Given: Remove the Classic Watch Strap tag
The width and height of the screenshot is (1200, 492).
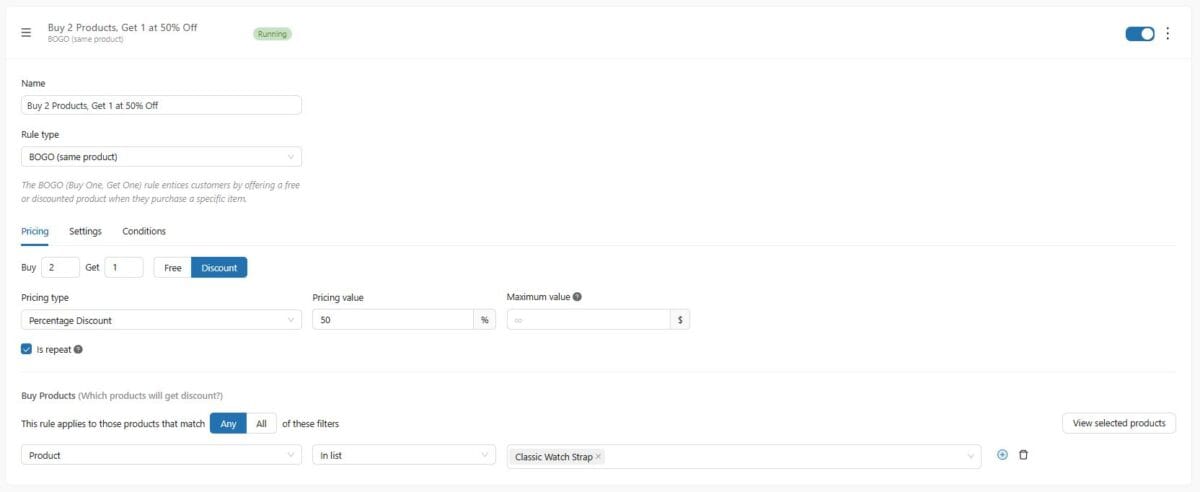Looking at the screenshot, I should (x=598, y=457).
